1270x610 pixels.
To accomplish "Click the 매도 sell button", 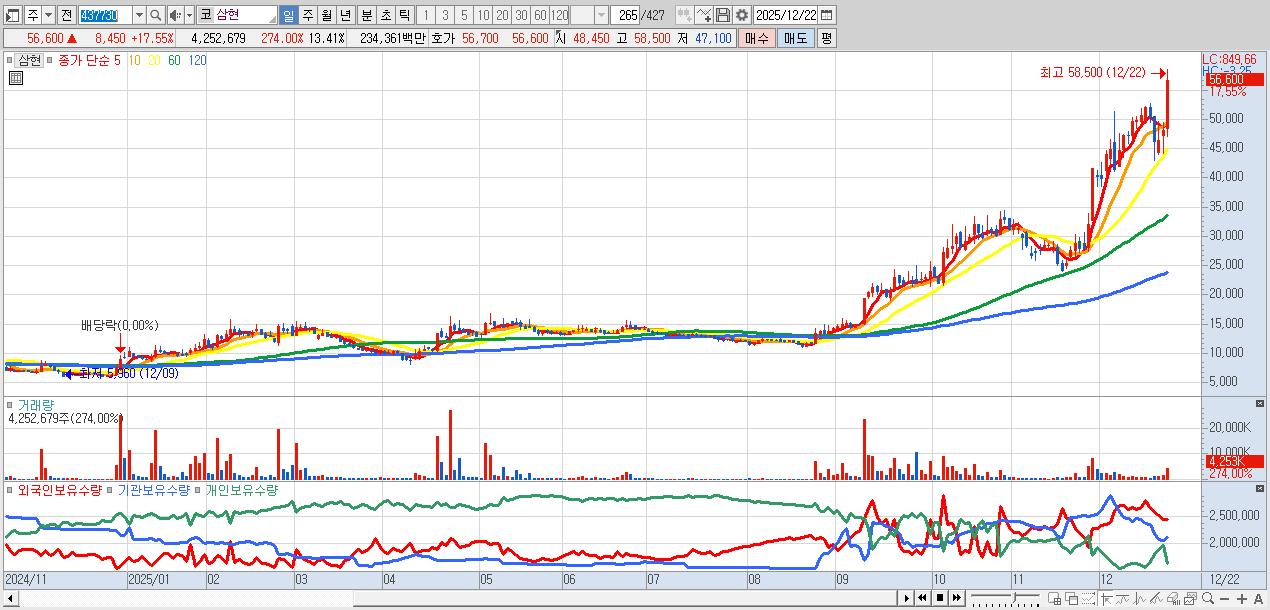I will click(x=795, y=38).
